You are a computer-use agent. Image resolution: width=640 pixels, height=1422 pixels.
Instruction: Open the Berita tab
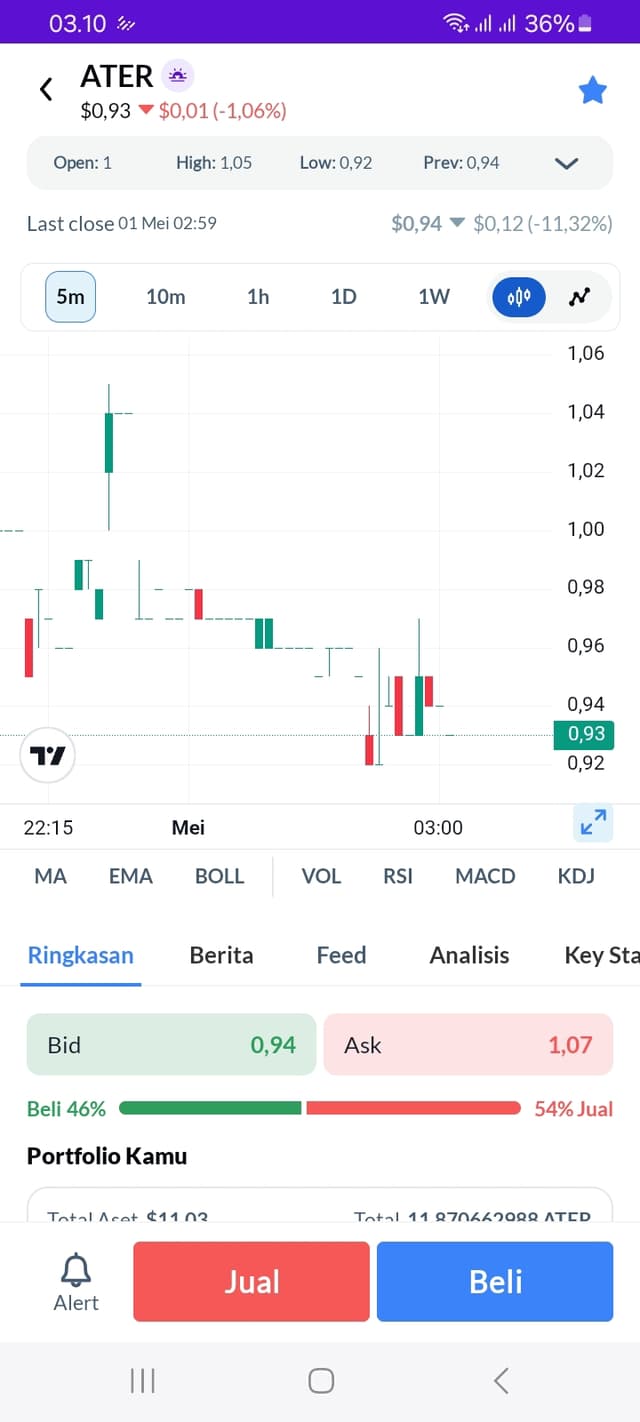click(x=221, y=955)
